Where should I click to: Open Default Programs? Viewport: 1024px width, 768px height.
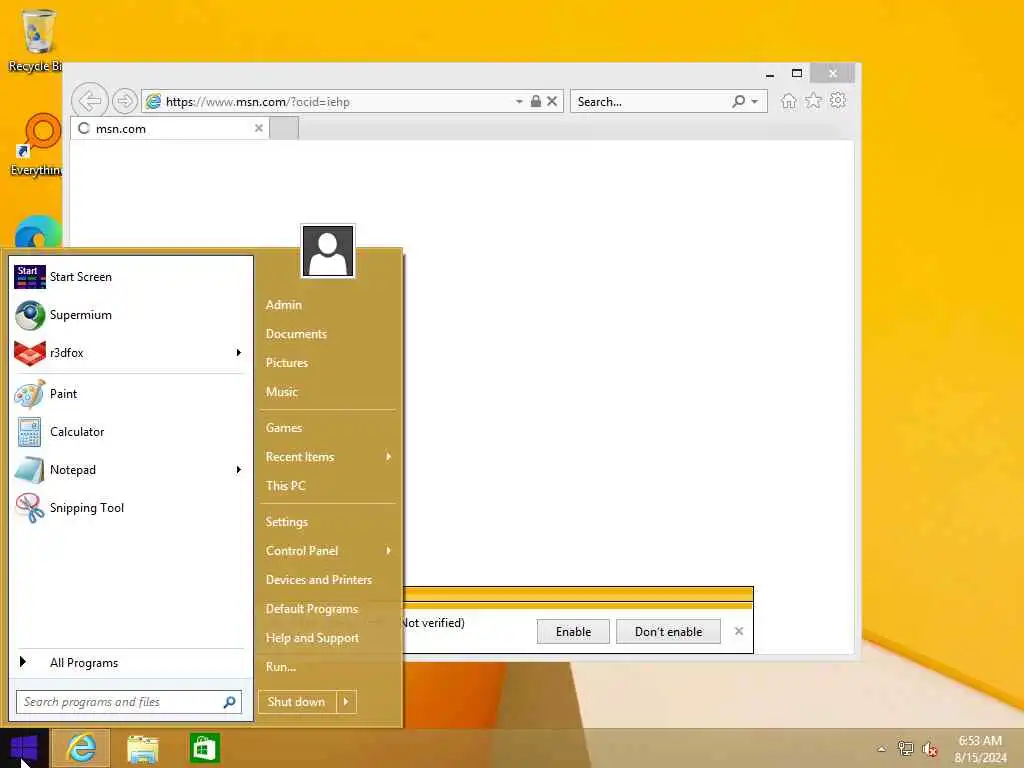[x=312, y=609]
